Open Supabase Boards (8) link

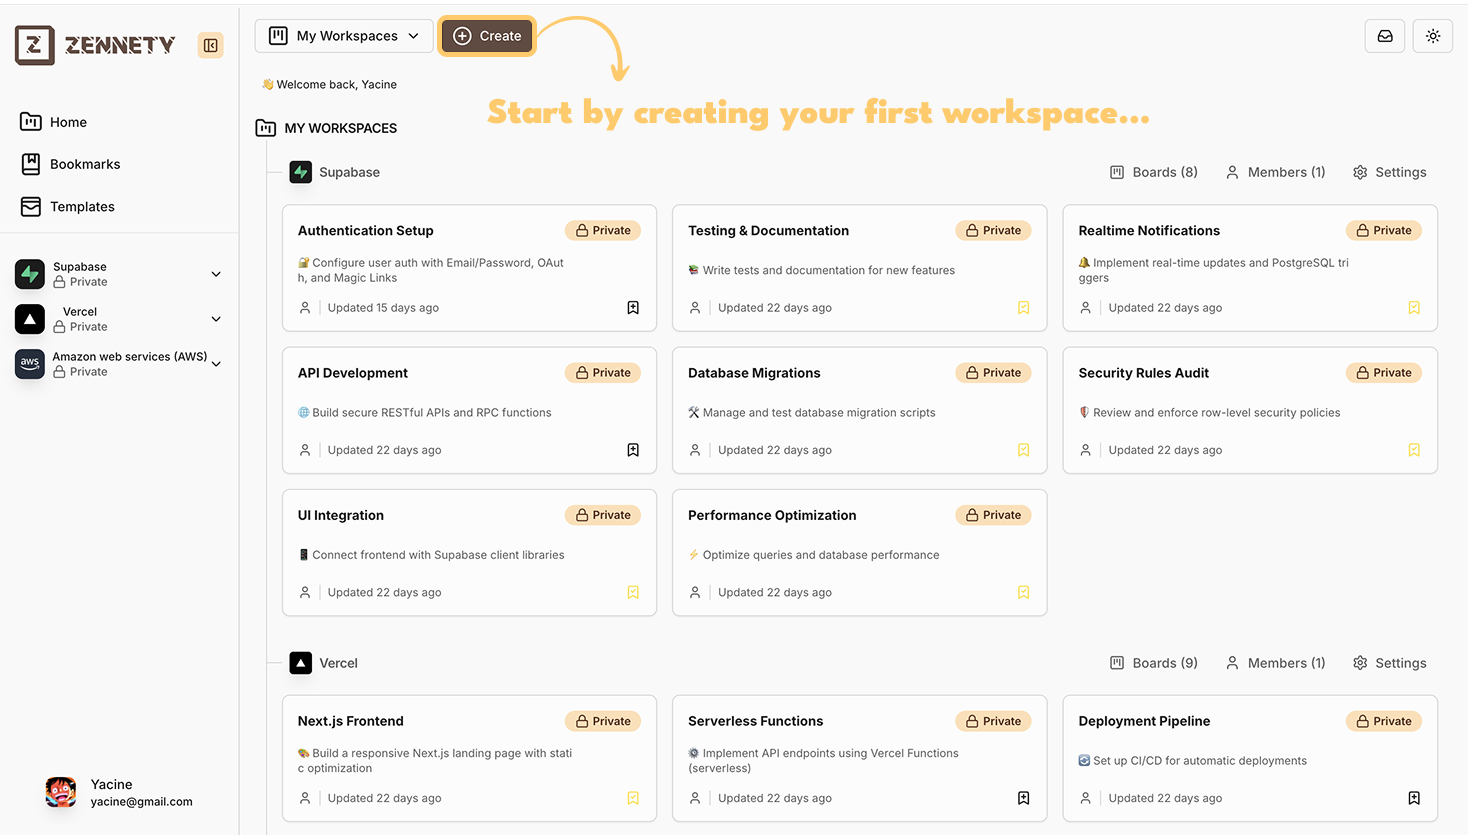coord(1154,172)
